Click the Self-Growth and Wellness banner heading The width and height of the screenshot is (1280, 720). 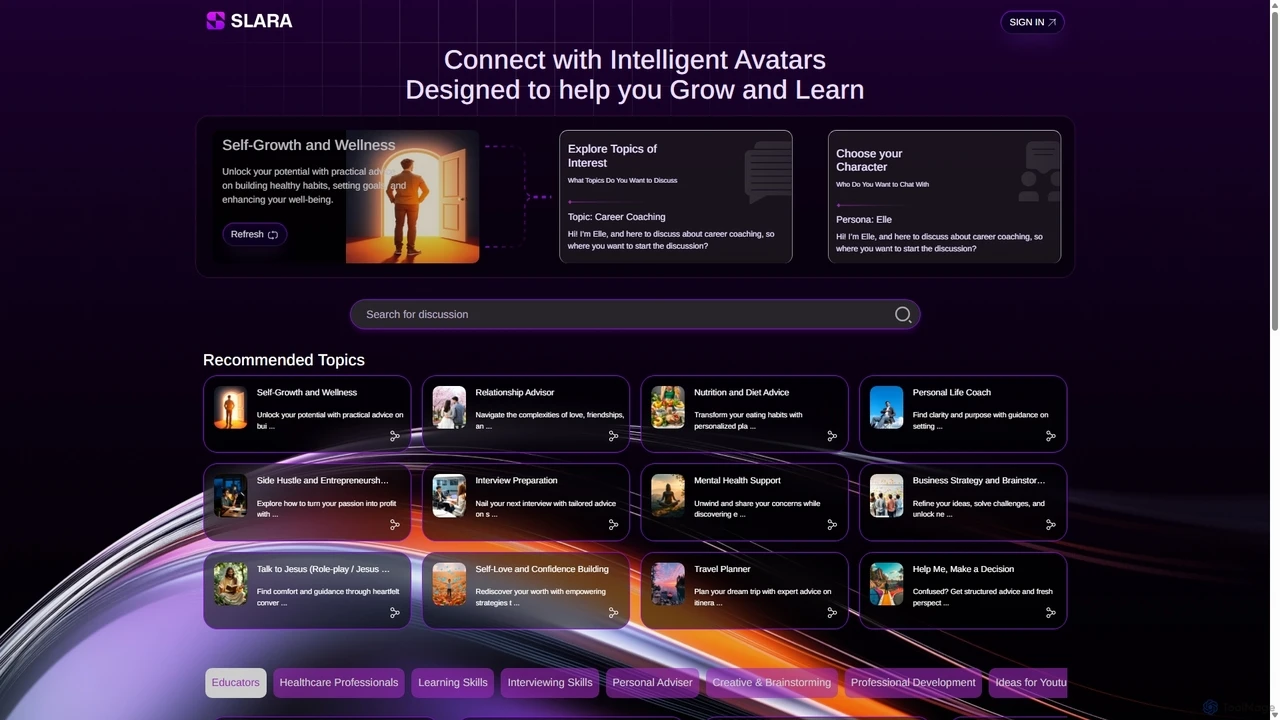(x=309, y=145)
